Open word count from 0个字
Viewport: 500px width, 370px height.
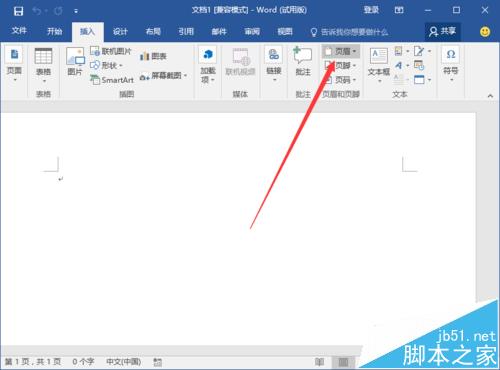click(83, 362)
